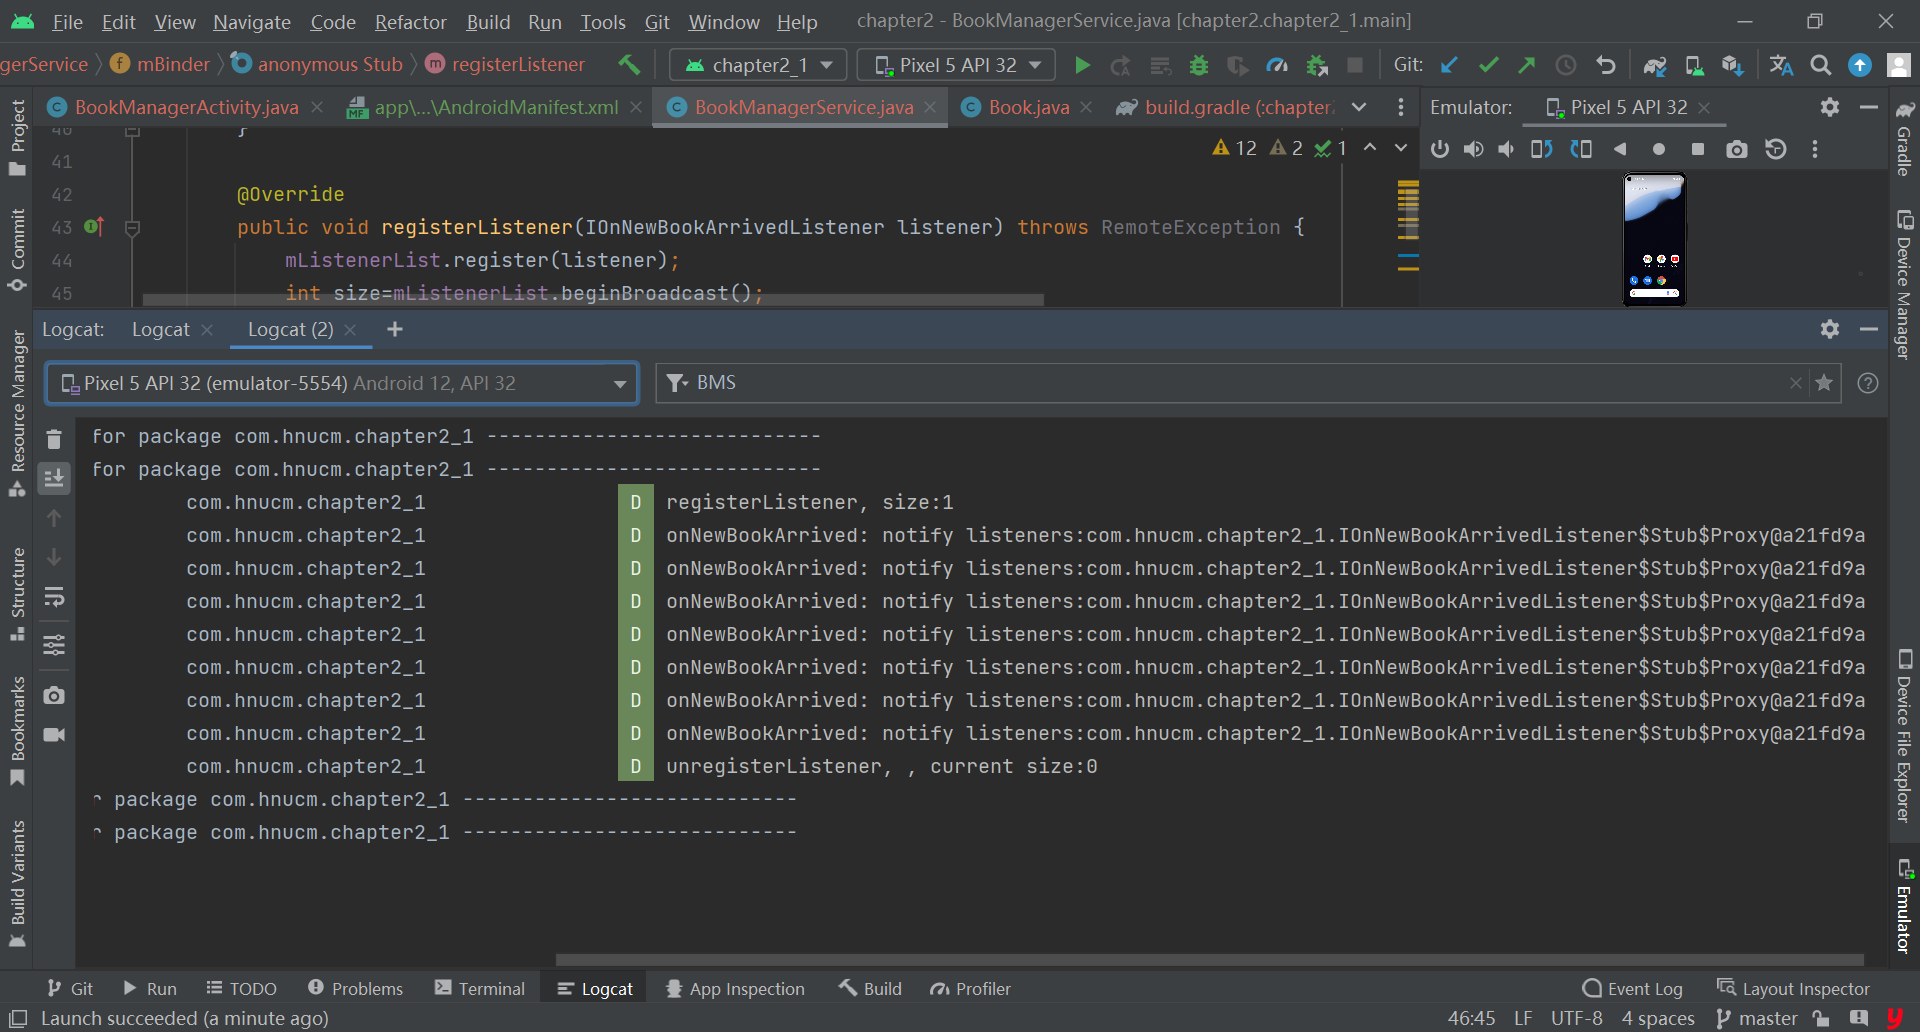
Task: Clear logcat with trash icon
Action: point(54,439)
